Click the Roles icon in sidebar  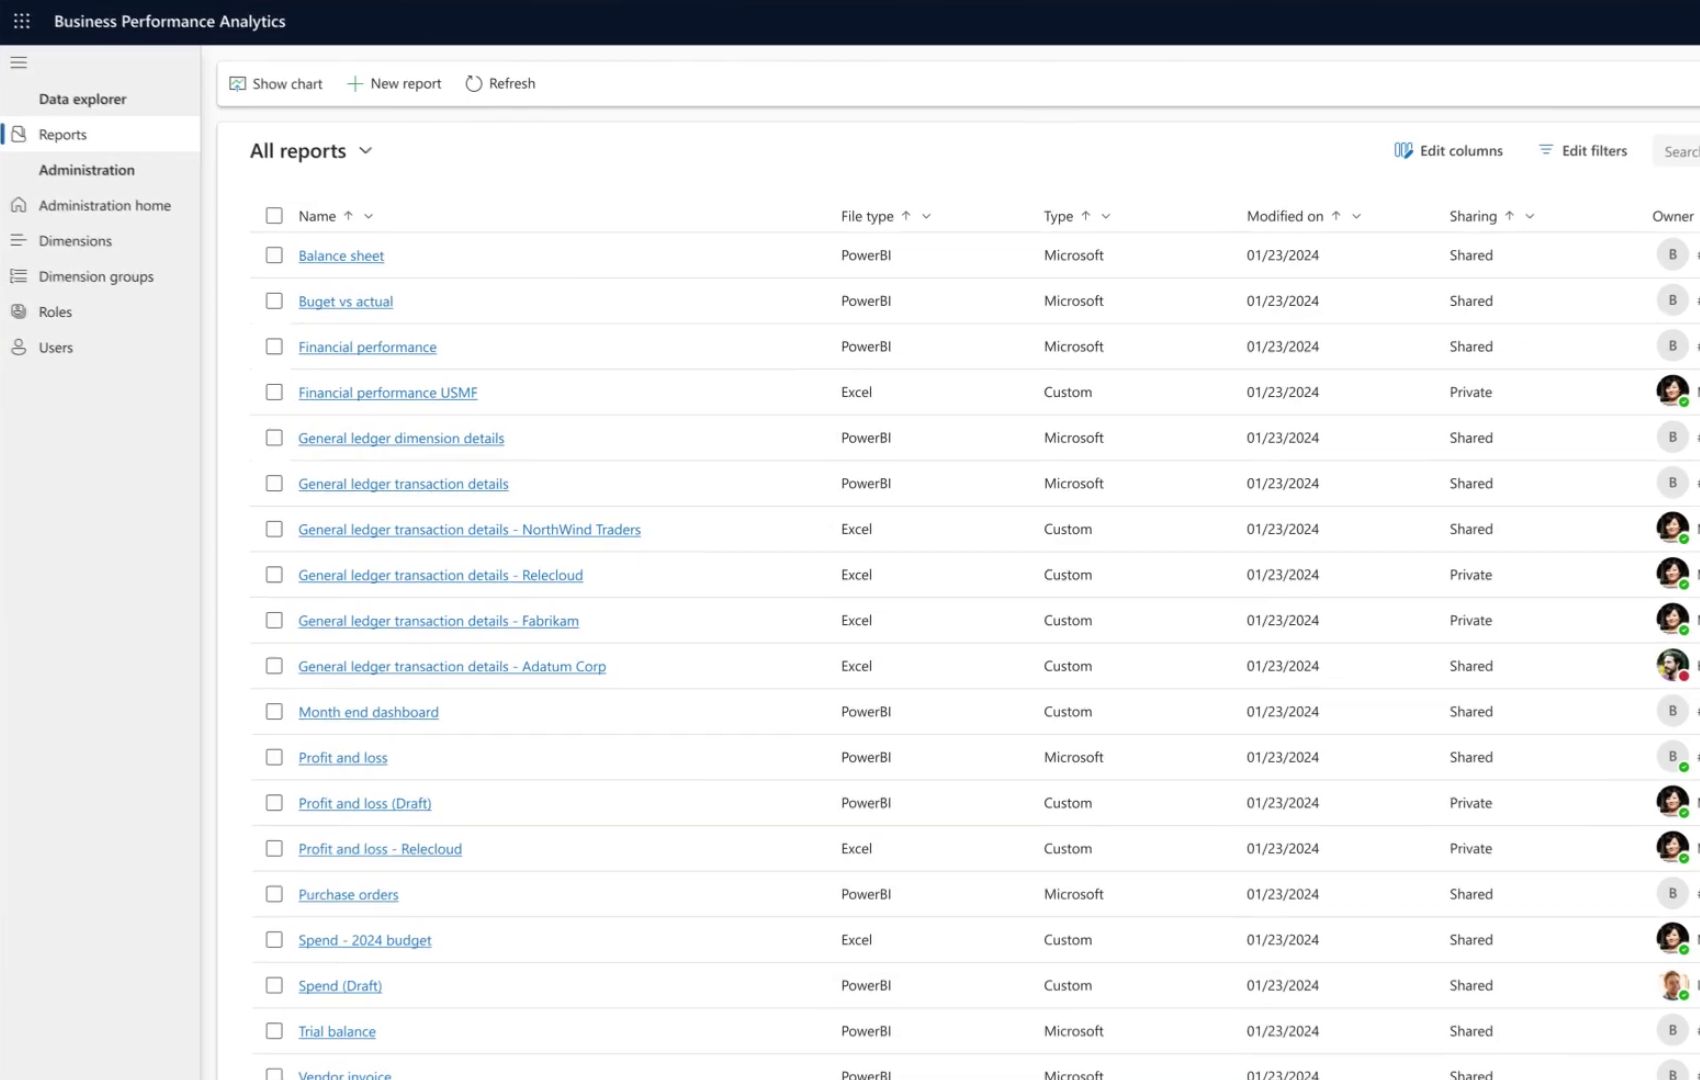pyautogui.click(x=18, y=312)
